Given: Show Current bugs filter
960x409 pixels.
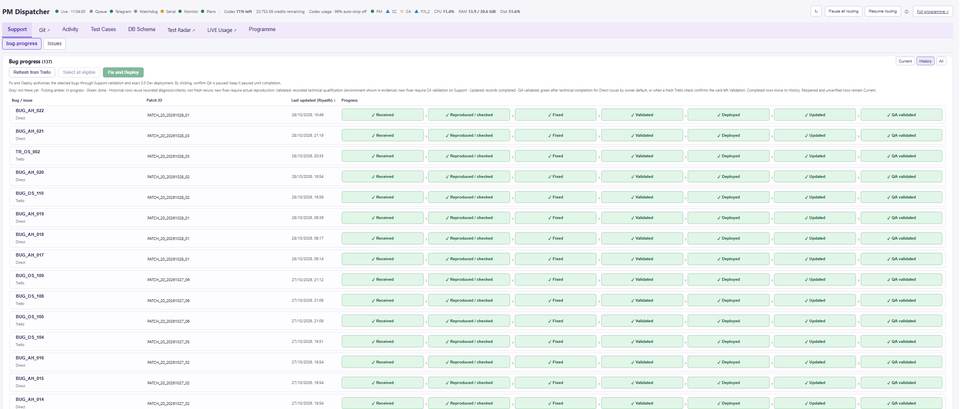Looking at the screenshot, I should click(x=905, y=61).
